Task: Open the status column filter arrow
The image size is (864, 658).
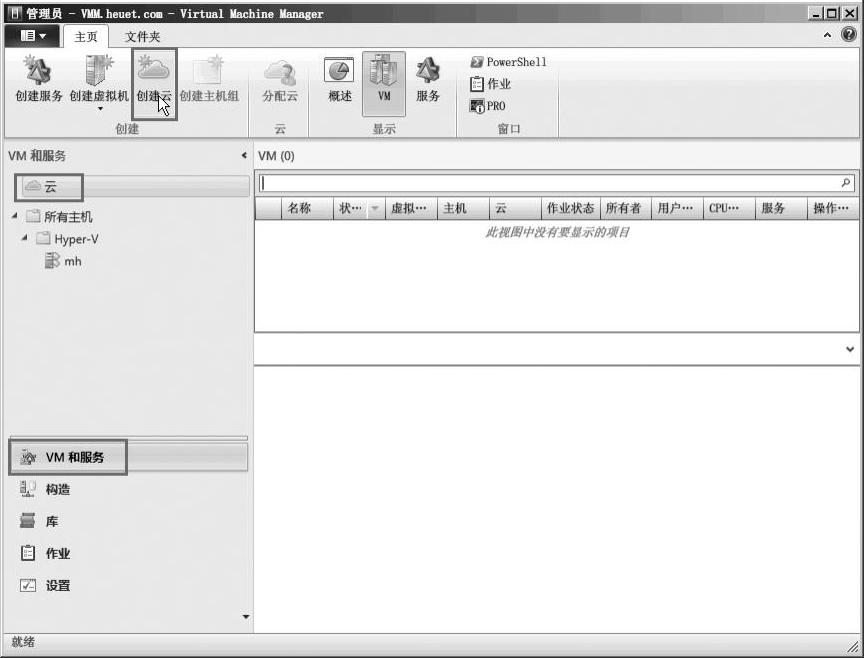Action: [375, 208]
